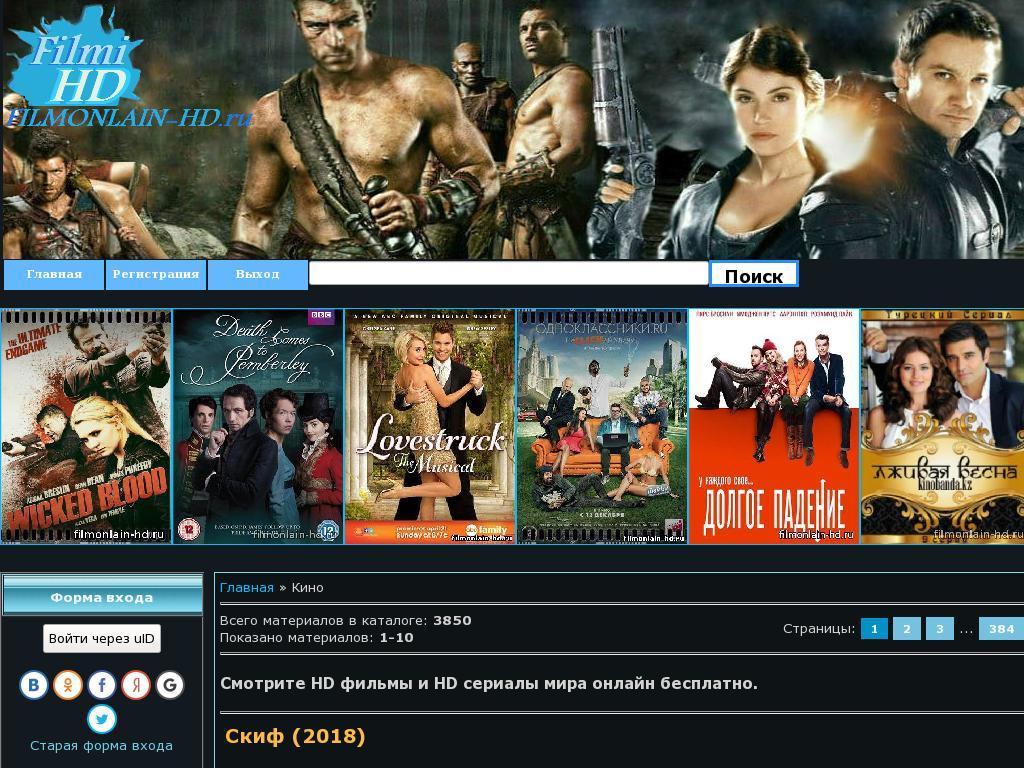Open the Death Comes to Pemberley poster
The image size is (1024, 768).
[258, 426]
